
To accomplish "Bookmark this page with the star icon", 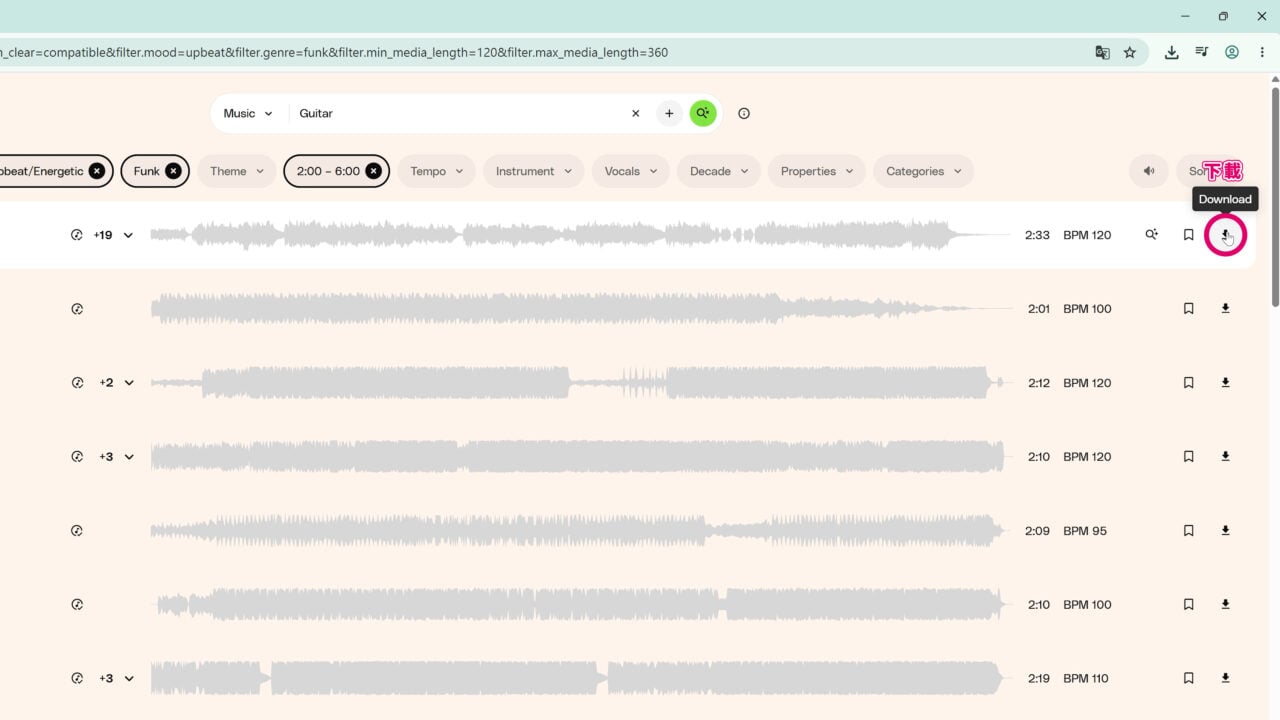I will (1130, 52).
